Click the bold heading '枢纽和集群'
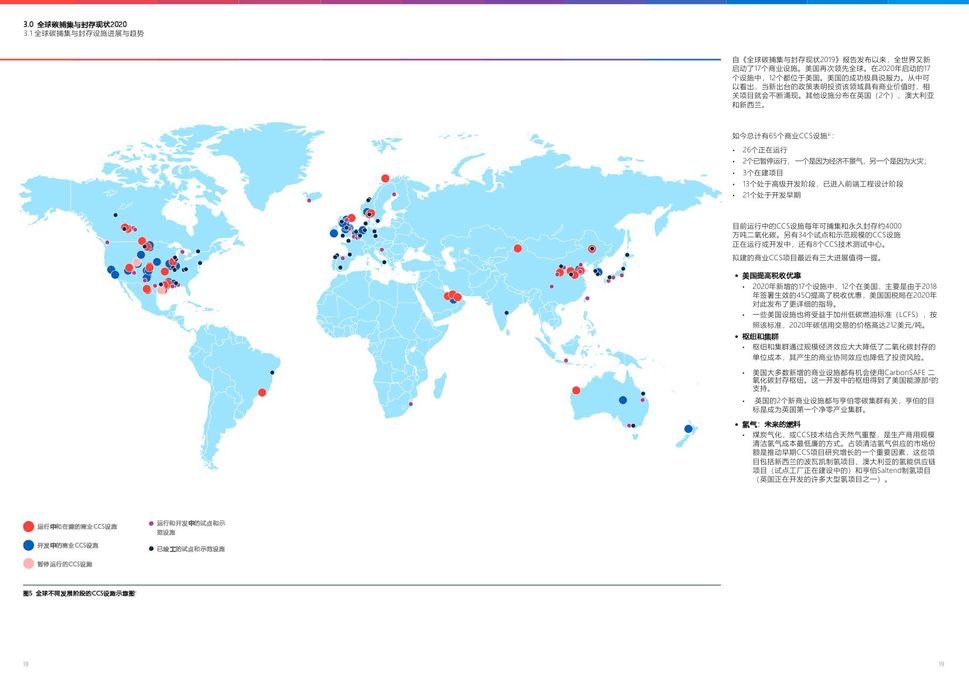This screenshot has height=685, width=969. pos(761,337)
